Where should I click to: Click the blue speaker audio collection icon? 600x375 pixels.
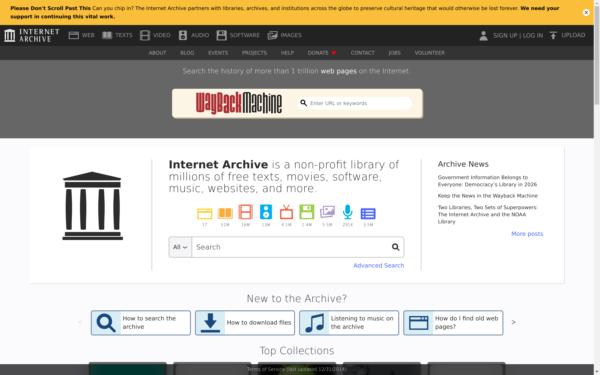pos(266,212)
